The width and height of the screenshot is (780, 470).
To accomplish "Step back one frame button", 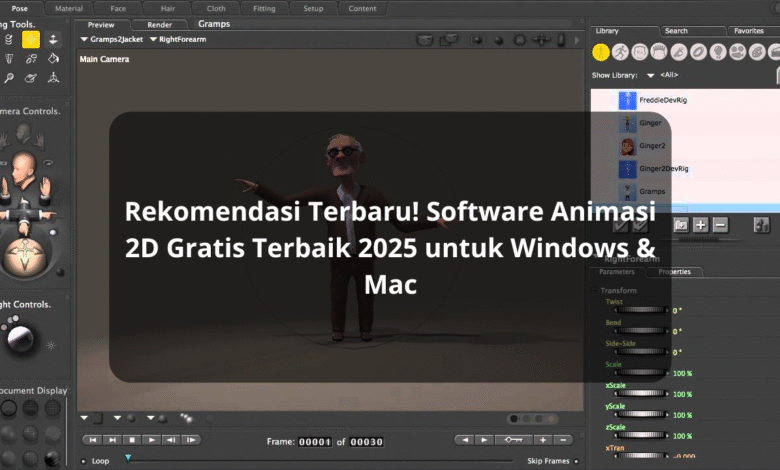I will coord(171,440).
